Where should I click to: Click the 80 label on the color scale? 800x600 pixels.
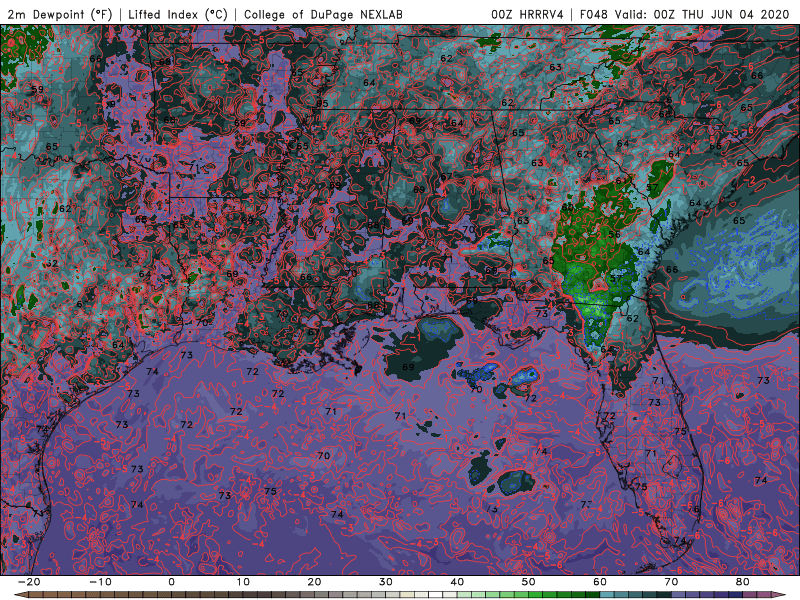(743, 582)
